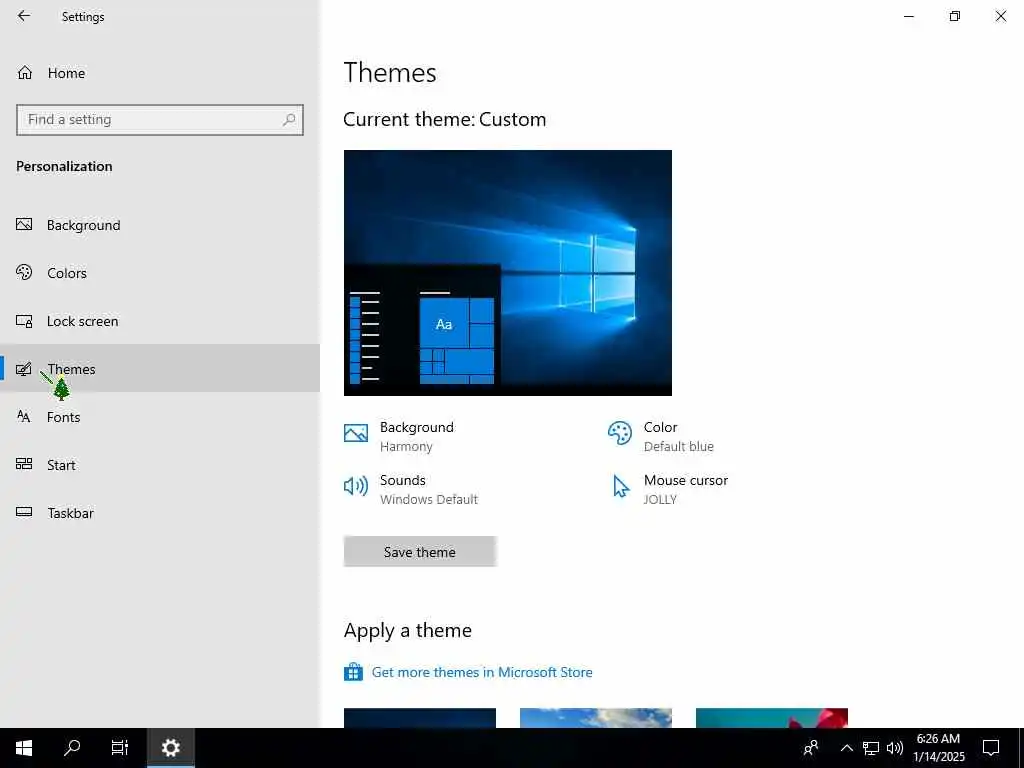
Task: Click the Background picture icon in sidebar
Action: coord(24,225)
